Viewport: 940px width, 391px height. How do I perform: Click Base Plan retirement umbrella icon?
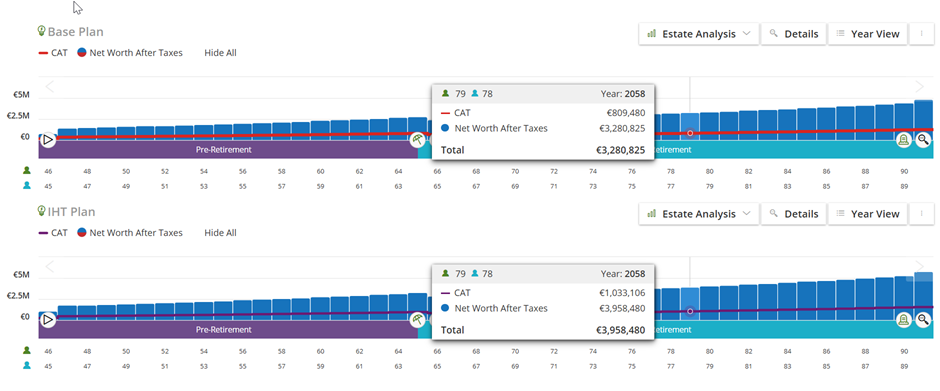click(417, 140)
